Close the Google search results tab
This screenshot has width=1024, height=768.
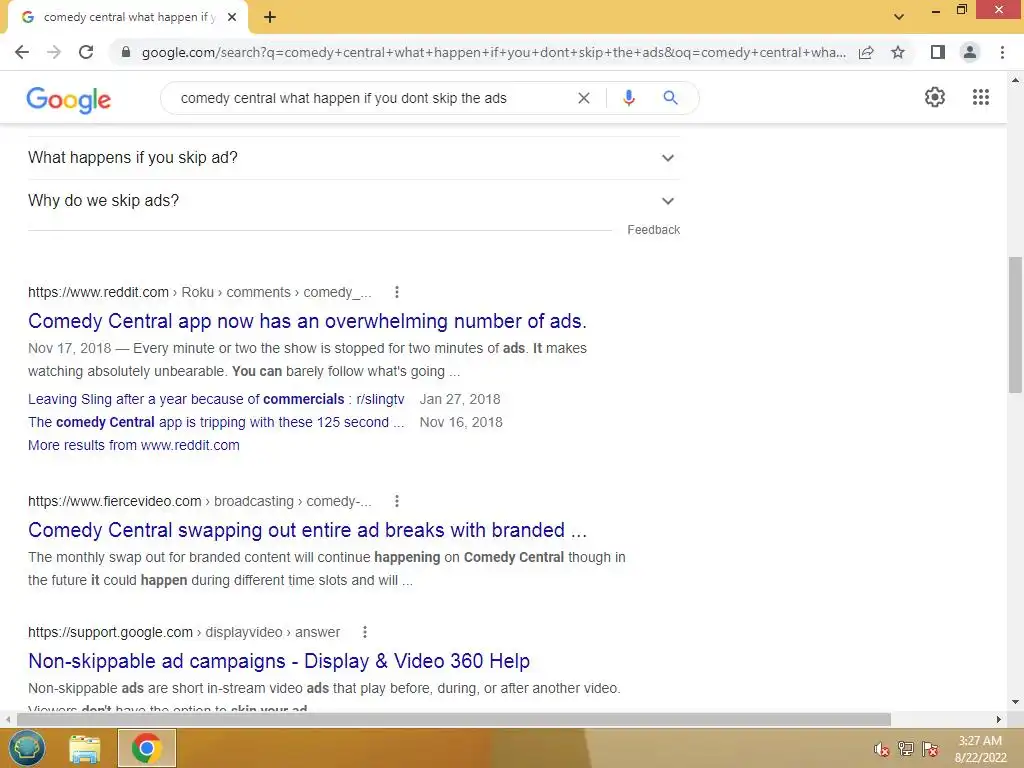pos(232,18)
